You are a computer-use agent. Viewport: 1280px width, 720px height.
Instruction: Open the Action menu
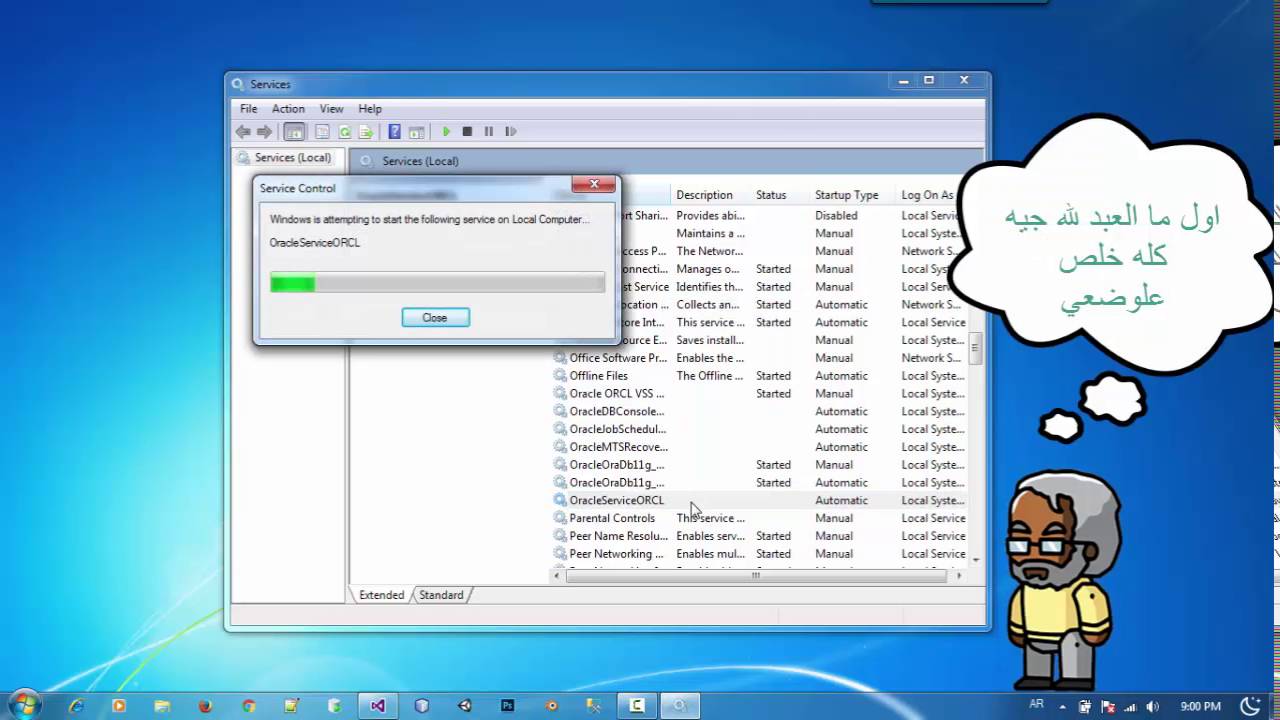[288, 108]
